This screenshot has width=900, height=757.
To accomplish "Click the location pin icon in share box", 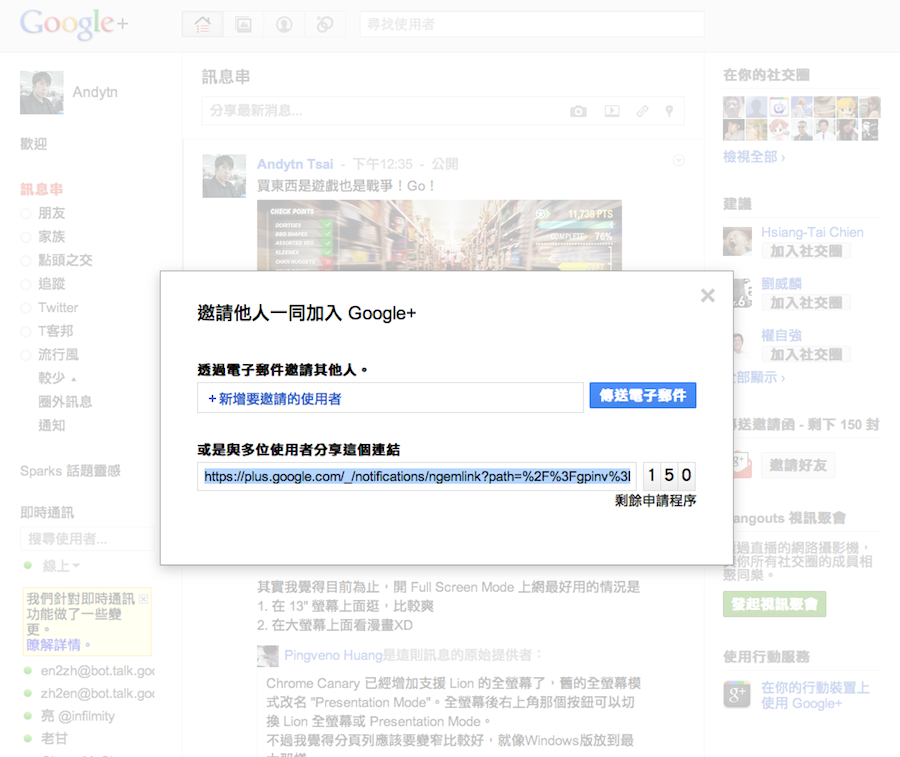I will pyautogui.click(x=669, y=111).
